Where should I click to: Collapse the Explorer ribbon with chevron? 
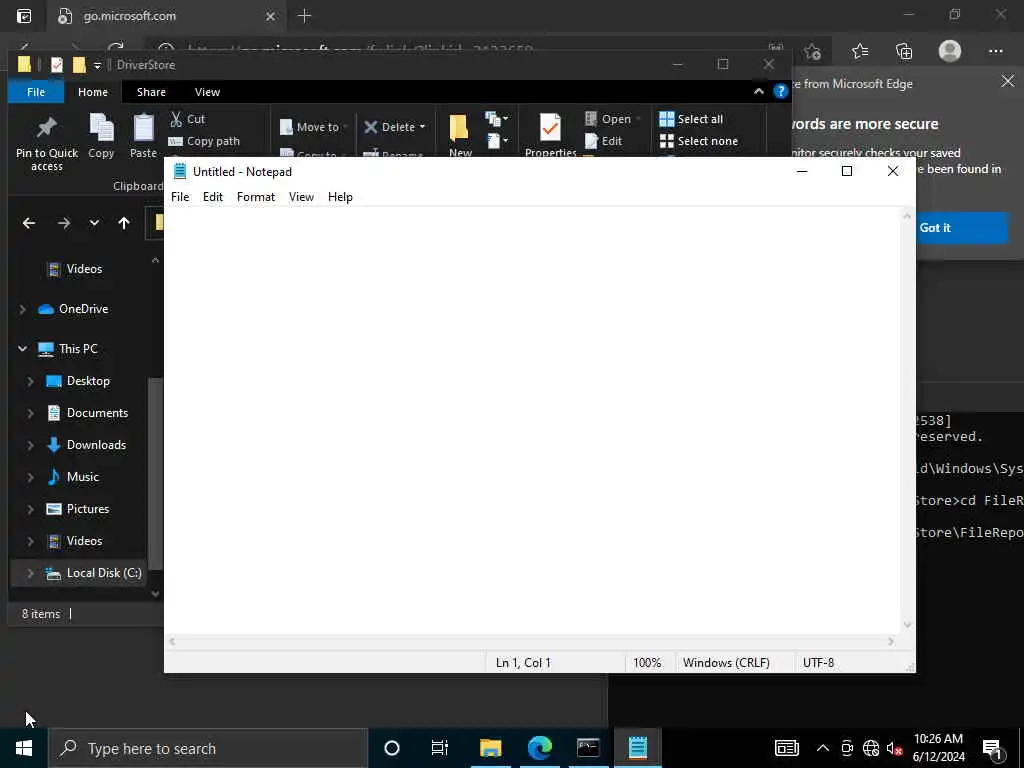[x=758, y=91]
